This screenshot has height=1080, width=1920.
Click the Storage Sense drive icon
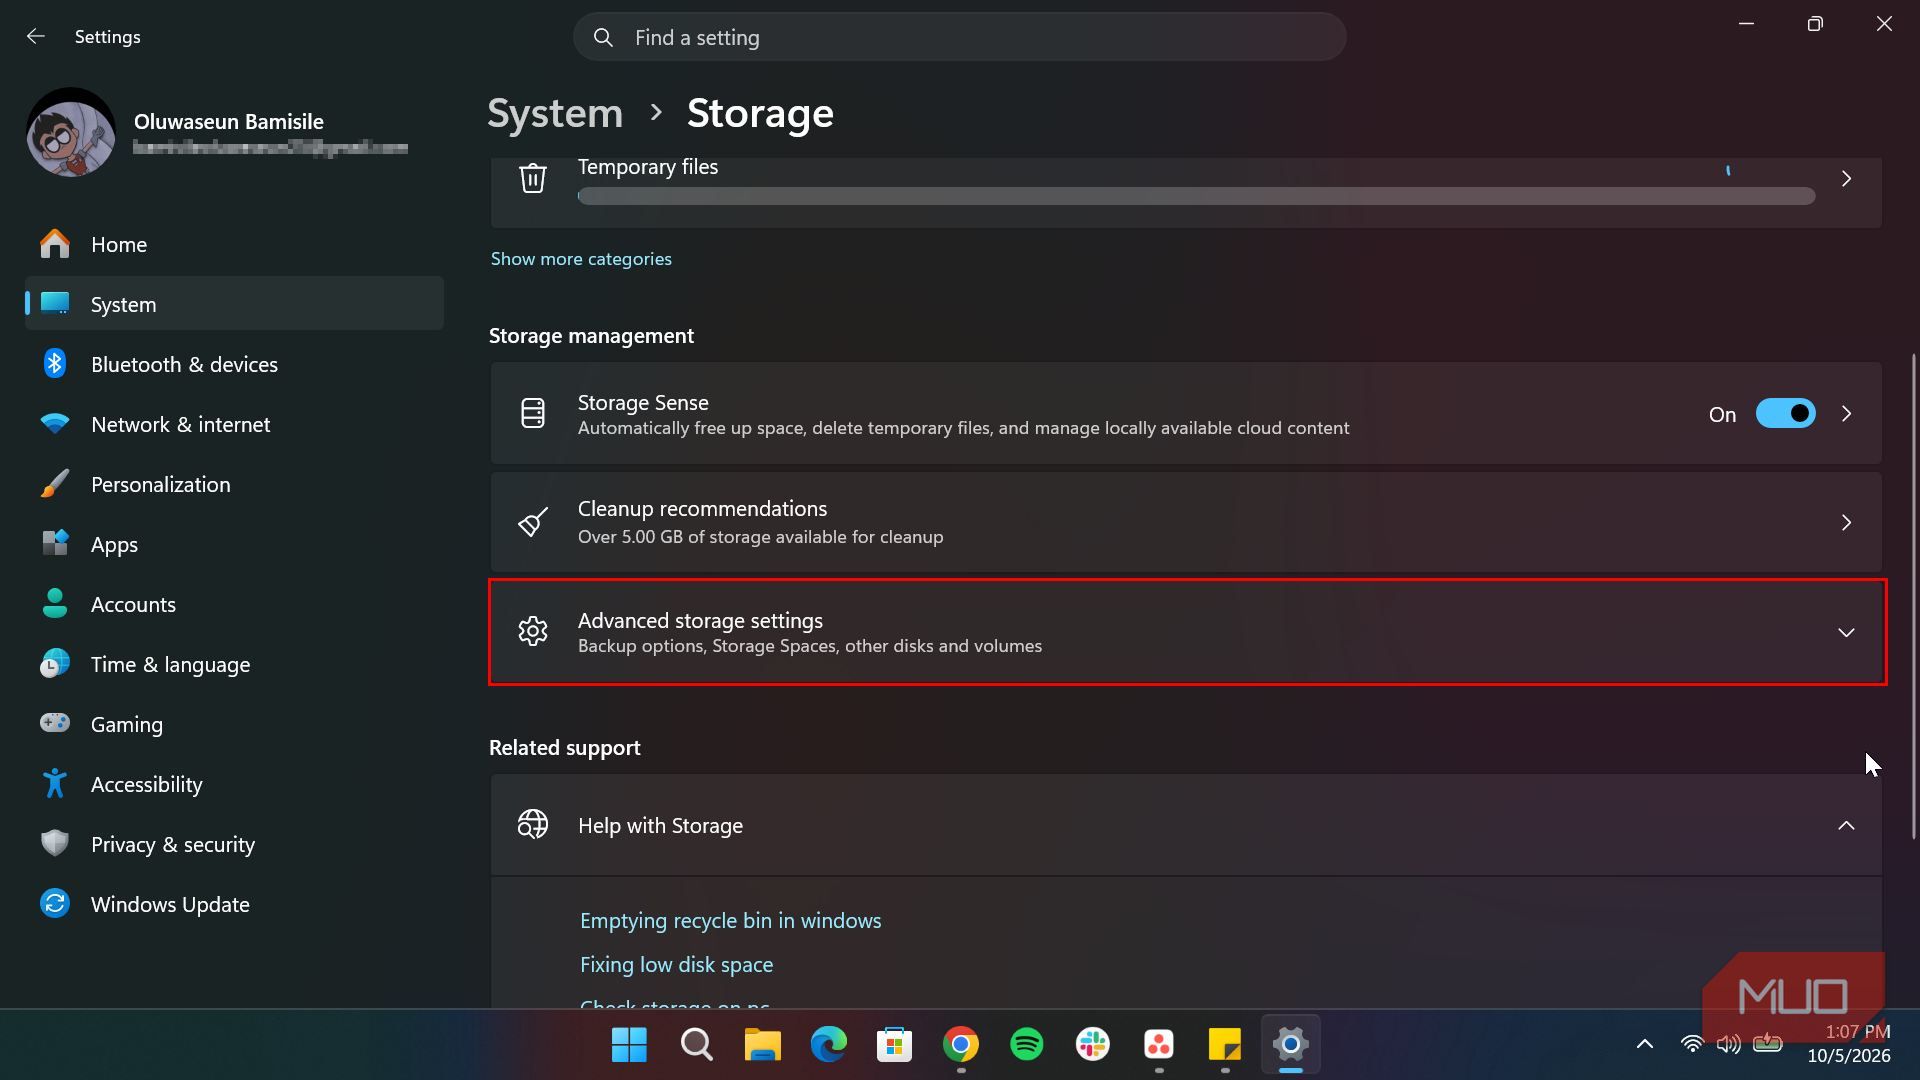(533, 413)
